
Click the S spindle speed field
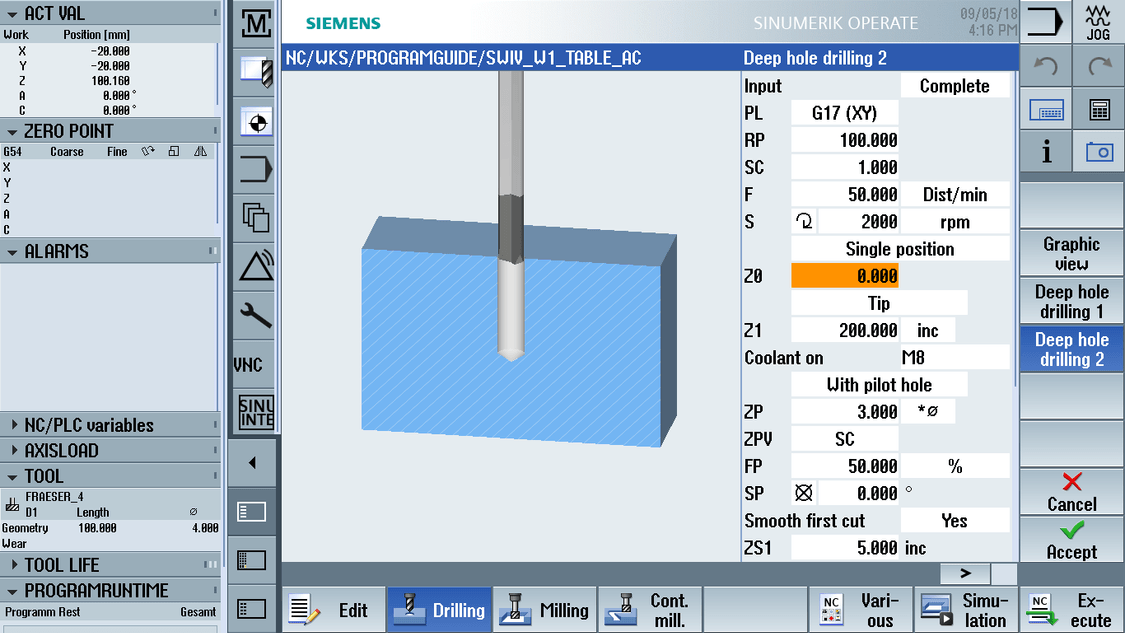pos(858,222)
